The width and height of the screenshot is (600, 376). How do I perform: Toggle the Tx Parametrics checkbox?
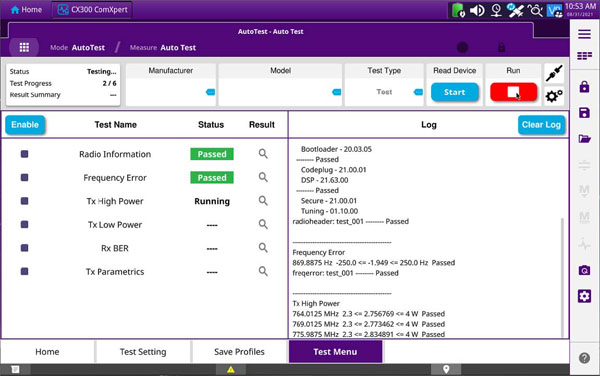[24, 272]
